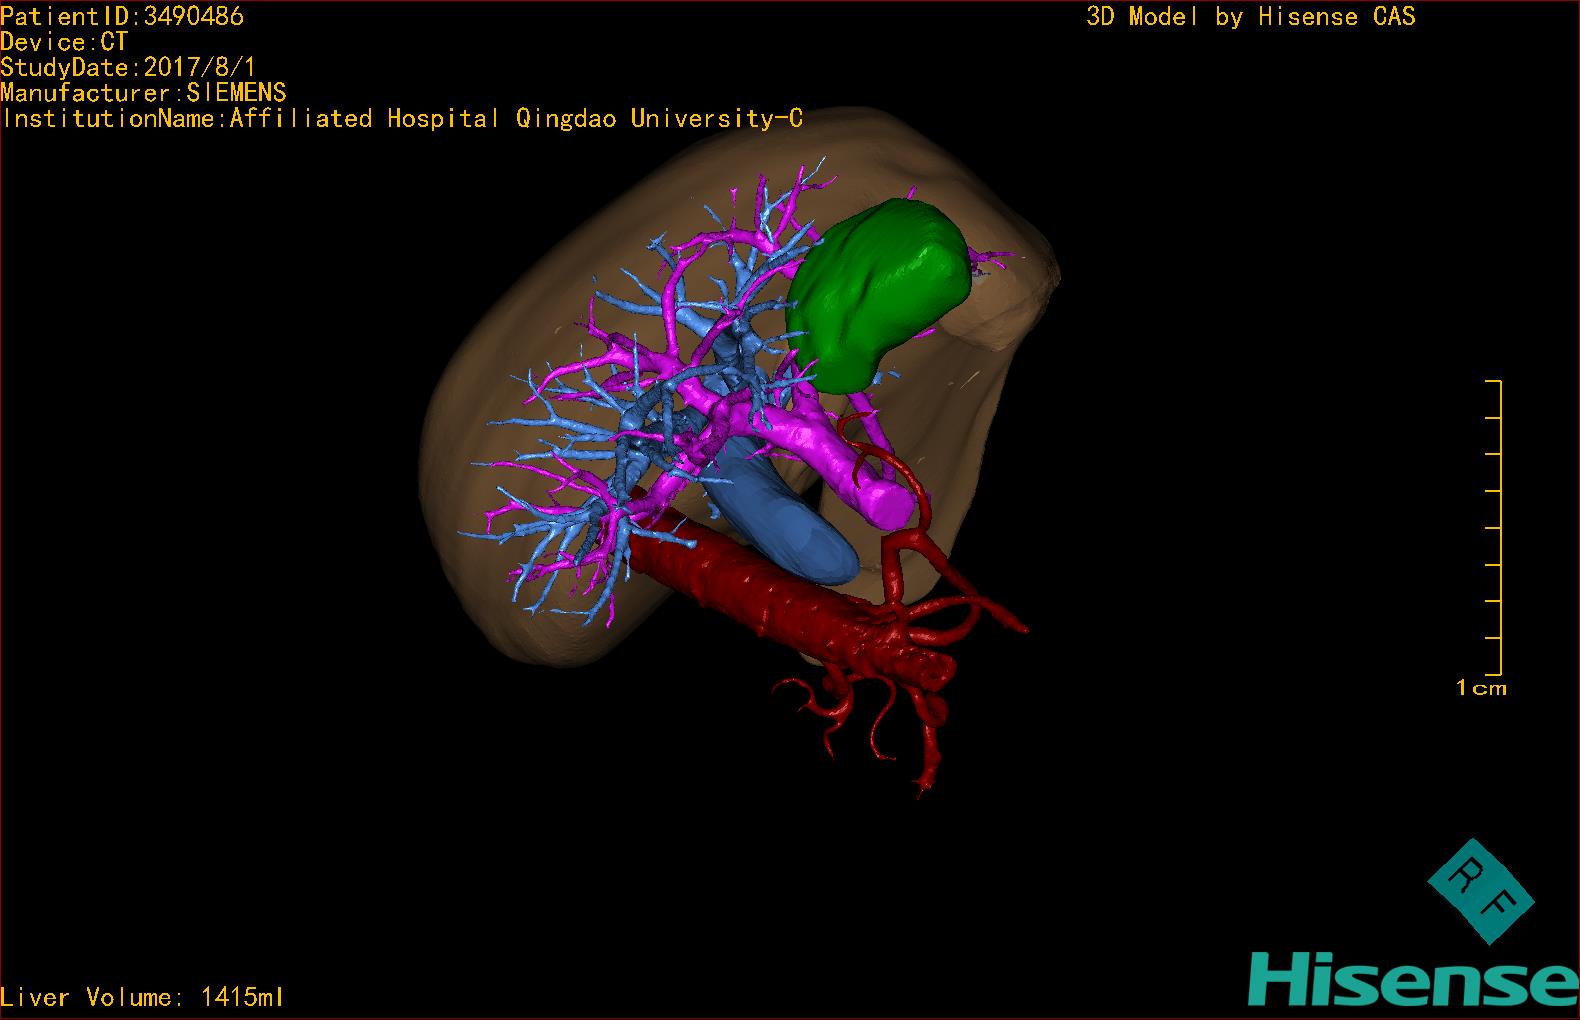
Task: Click the StudyDate:2017/8/1 text
Action: pyautogui.click(x=129, y=68)
